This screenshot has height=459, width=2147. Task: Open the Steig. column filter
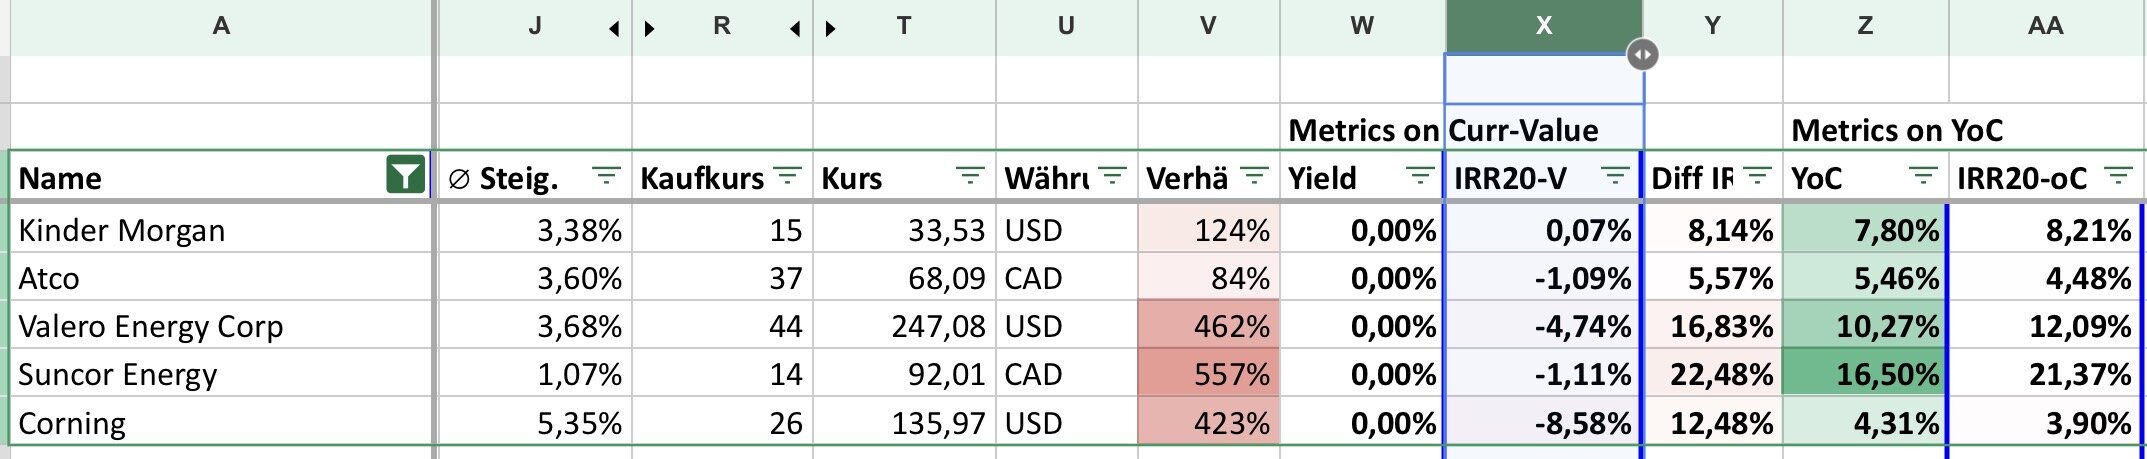click(606, 177)
